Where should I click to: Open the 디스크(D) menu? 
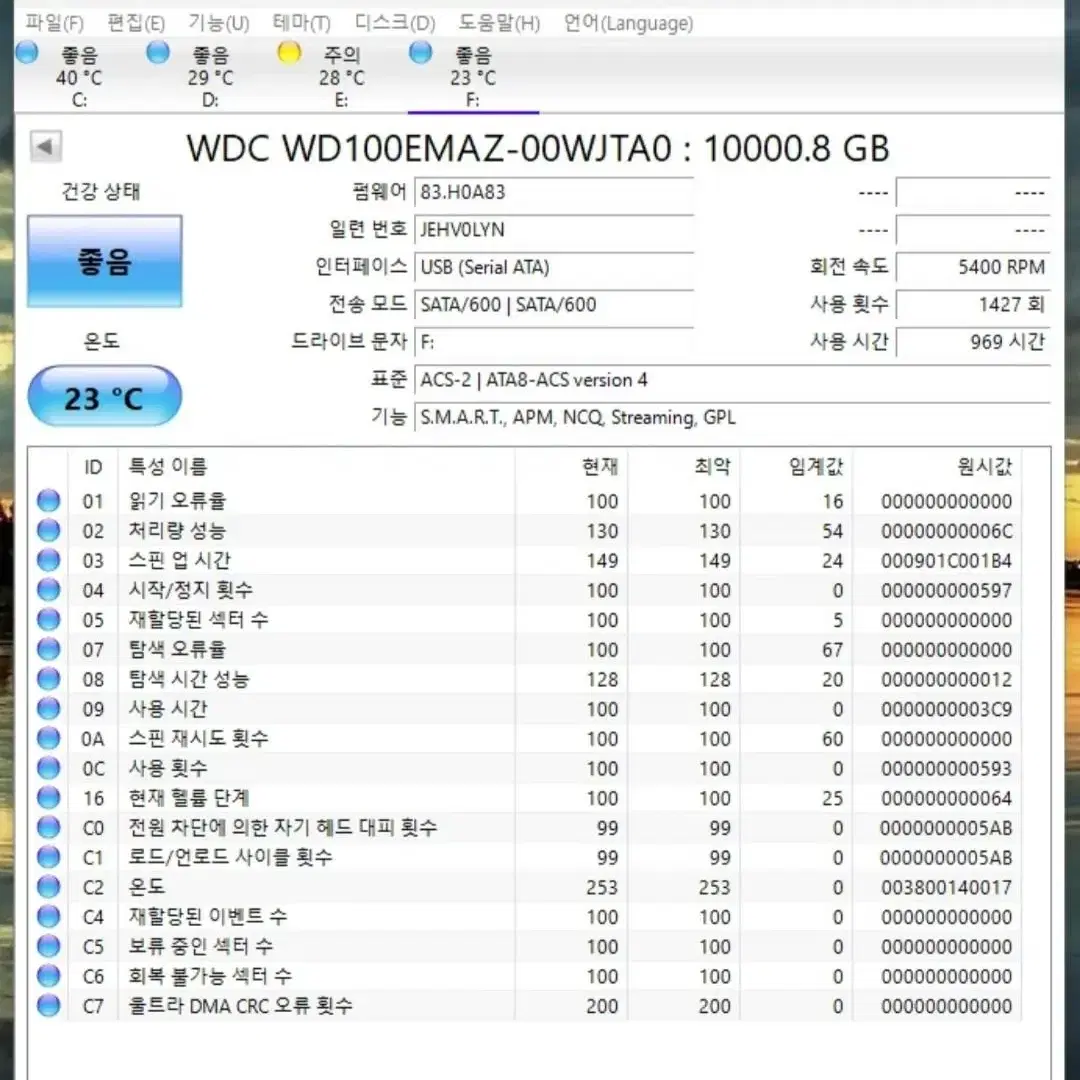395,23
